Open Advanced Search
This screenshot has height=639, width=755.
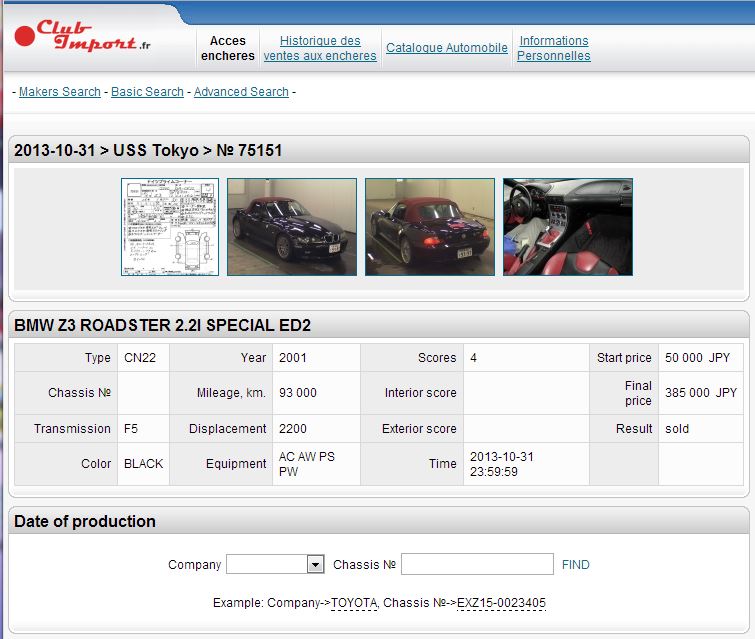(x=241, y=92)
